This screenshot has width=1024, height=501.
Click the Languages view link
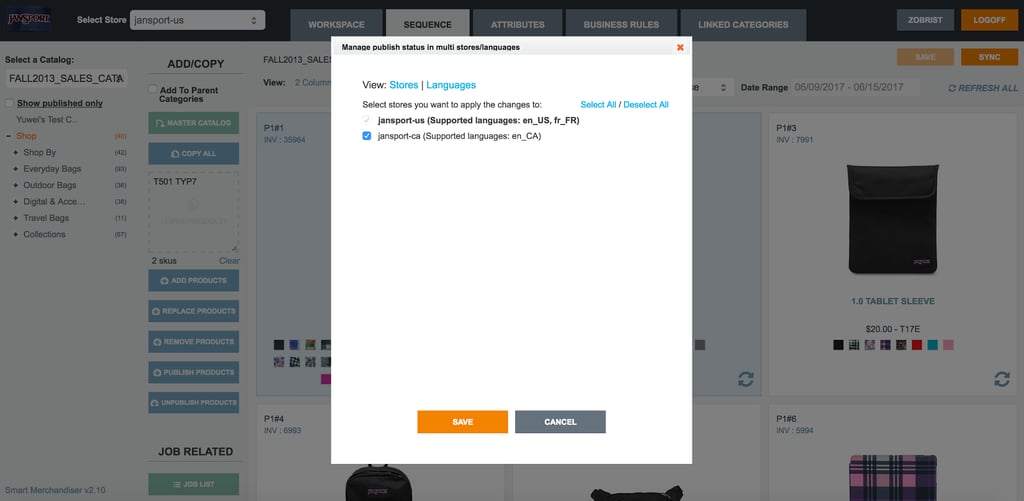pos(451,85)
